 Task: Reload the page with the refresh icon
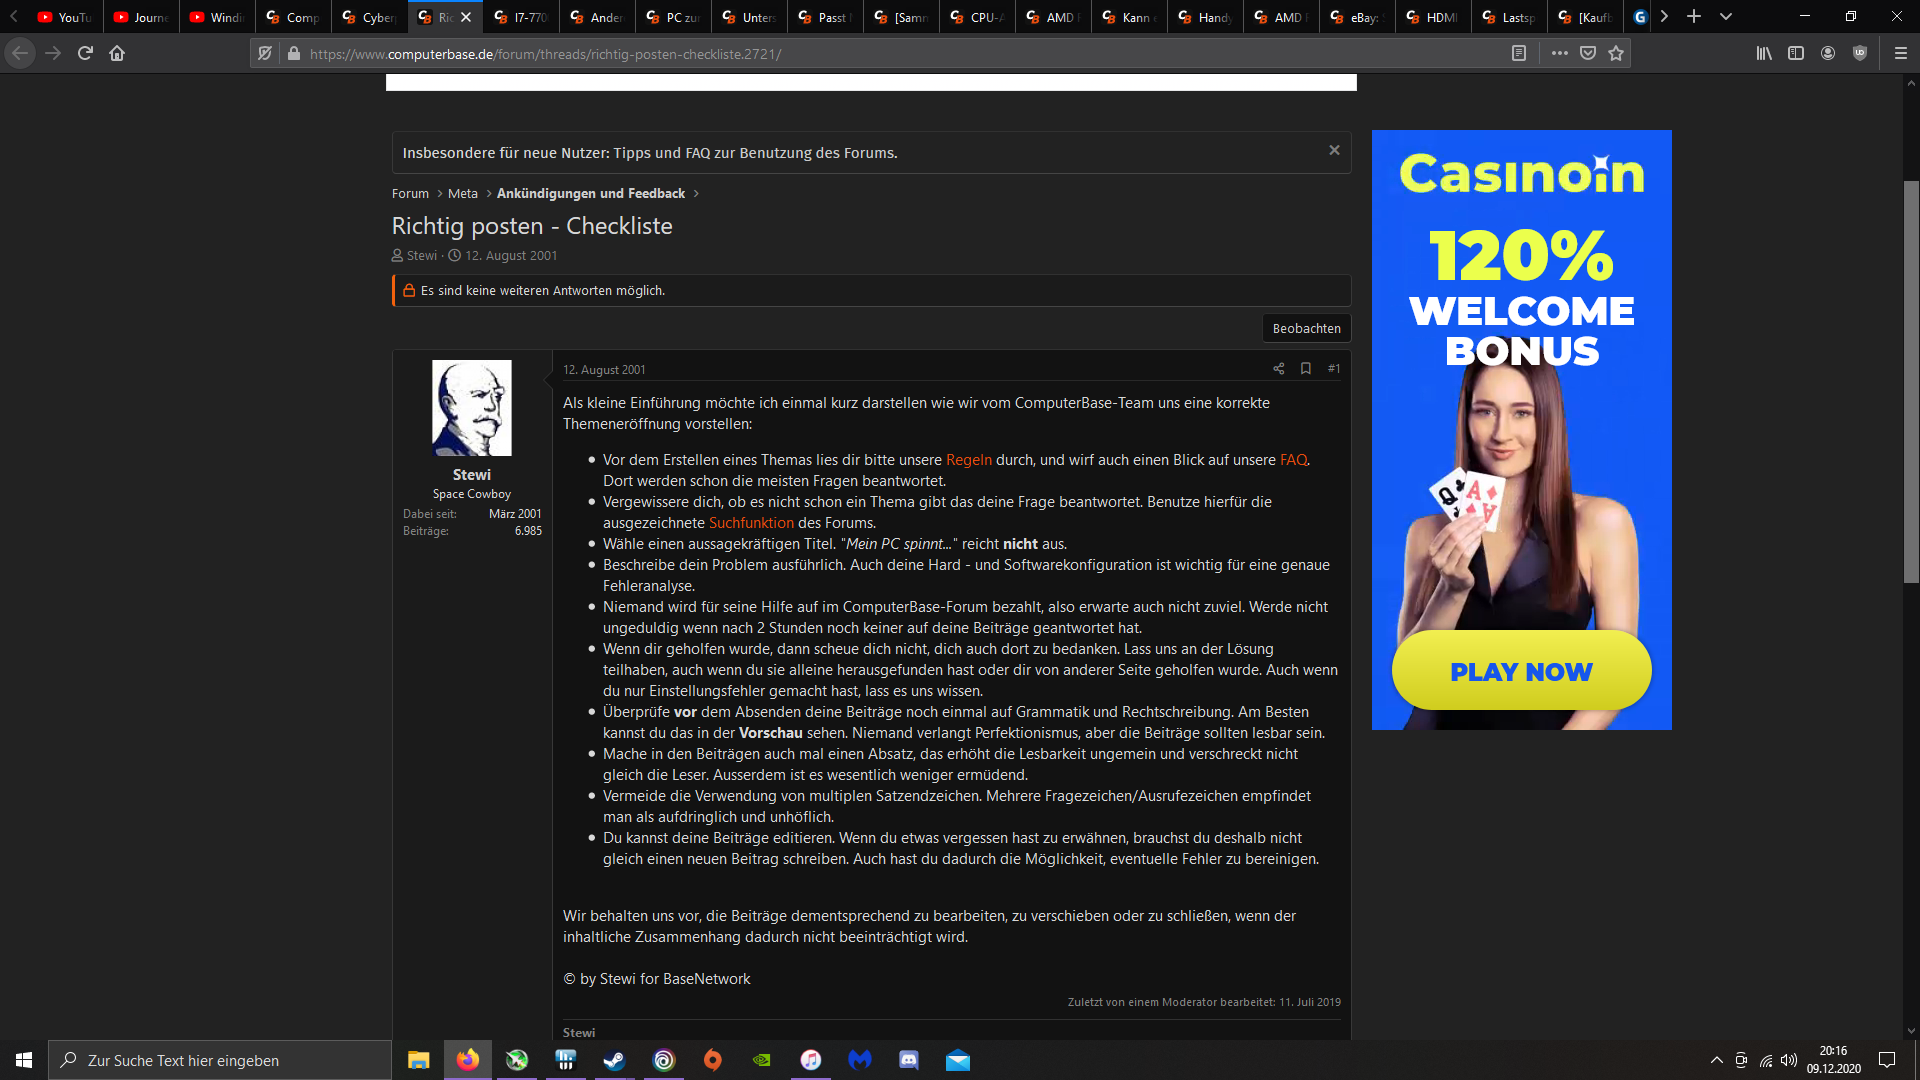[x=85, y=54]
